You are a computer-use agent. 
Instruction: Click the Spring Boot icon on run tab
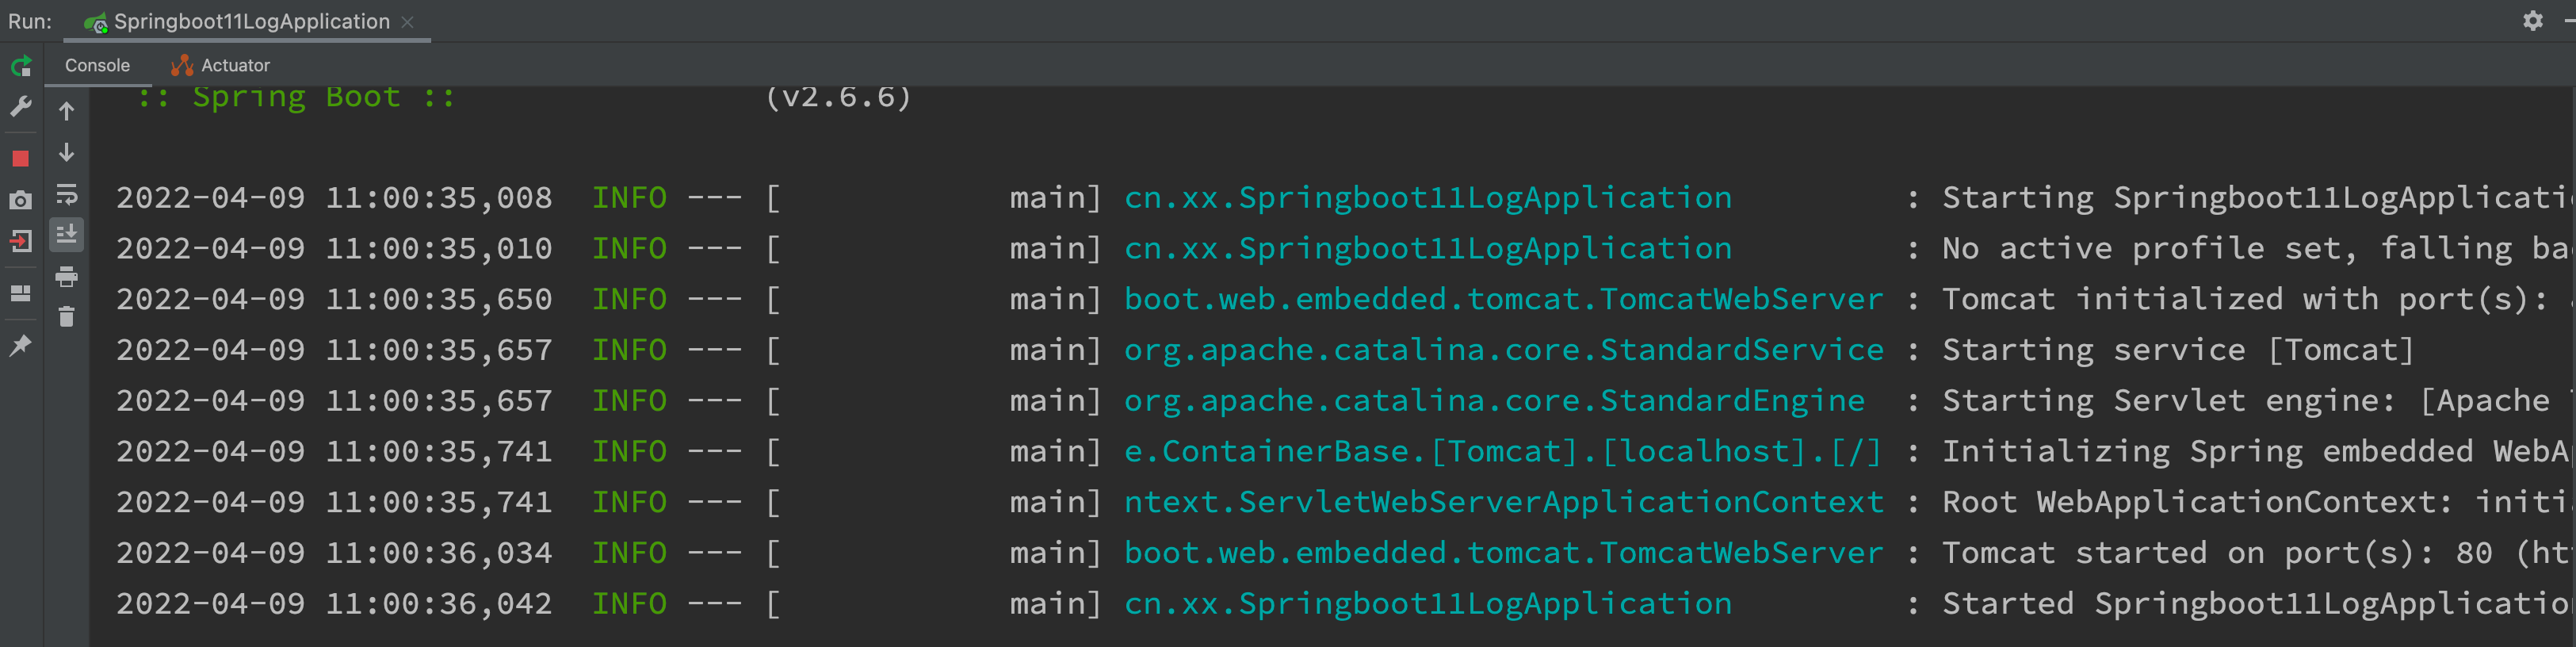coord(96,22)
